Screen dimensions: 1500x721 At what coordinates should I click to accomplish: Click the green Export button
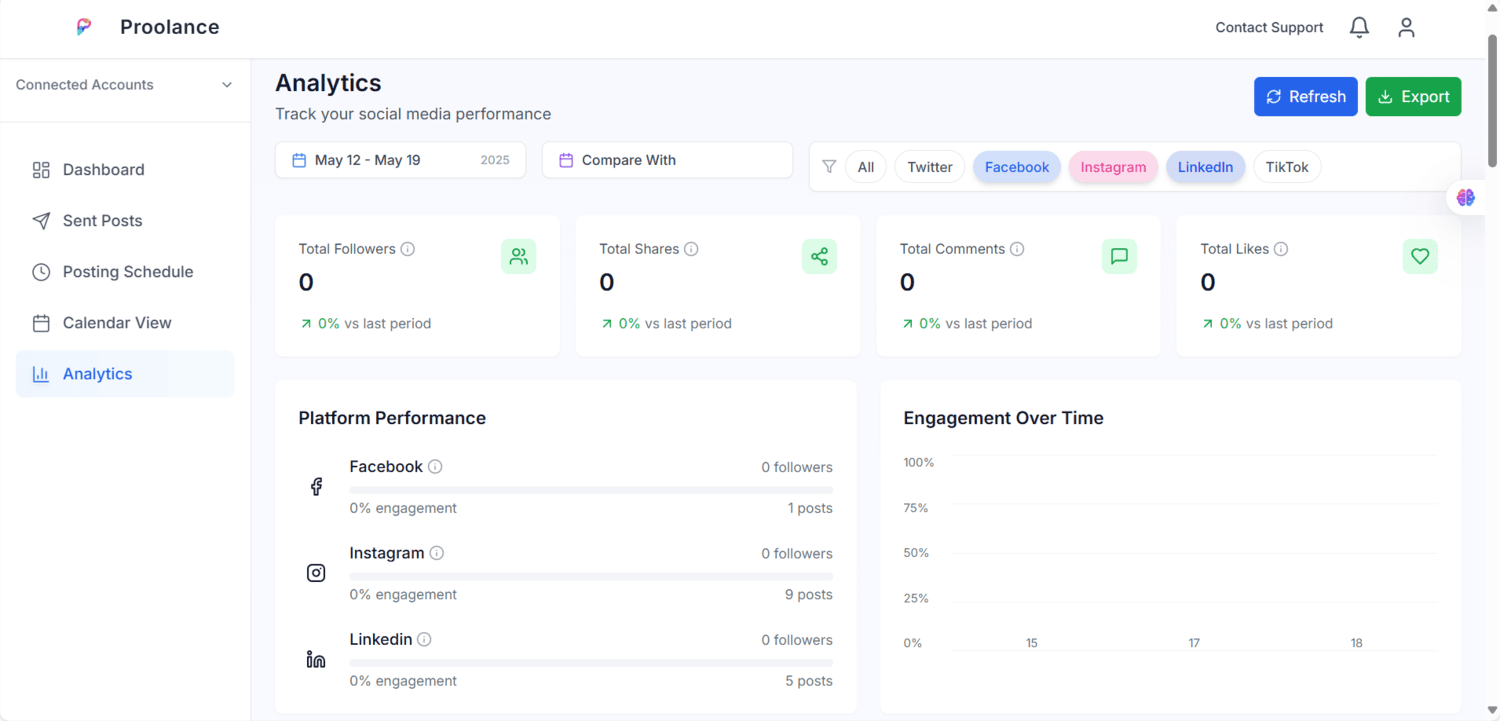(x=1413, y=97)
